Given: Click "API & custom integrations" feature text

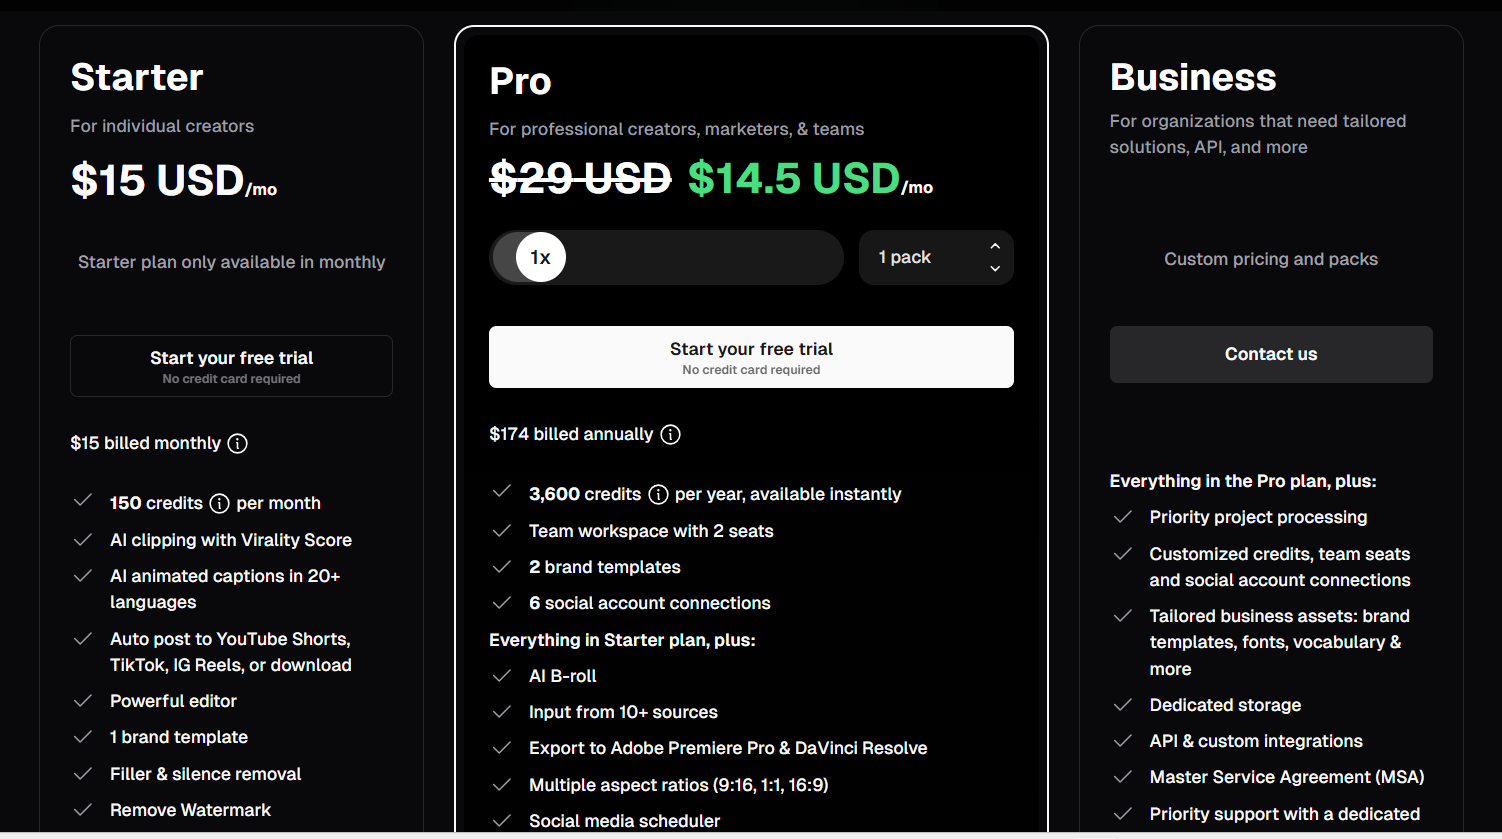Looking at the screenshot, I should tap(1256, 741).
